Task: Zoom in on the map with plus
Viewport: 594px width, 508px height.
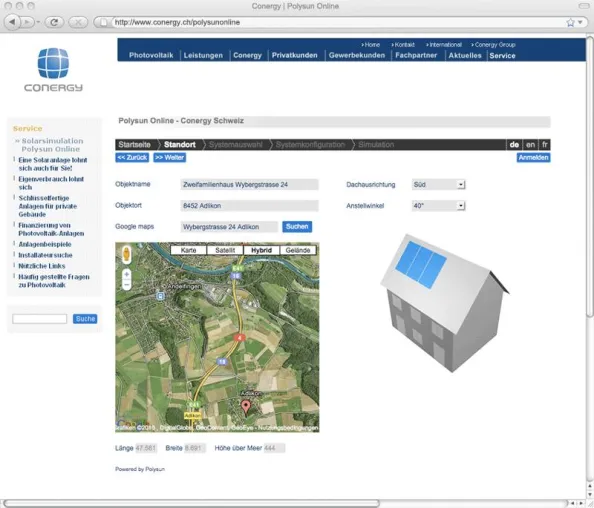Action: pos(127,274)
